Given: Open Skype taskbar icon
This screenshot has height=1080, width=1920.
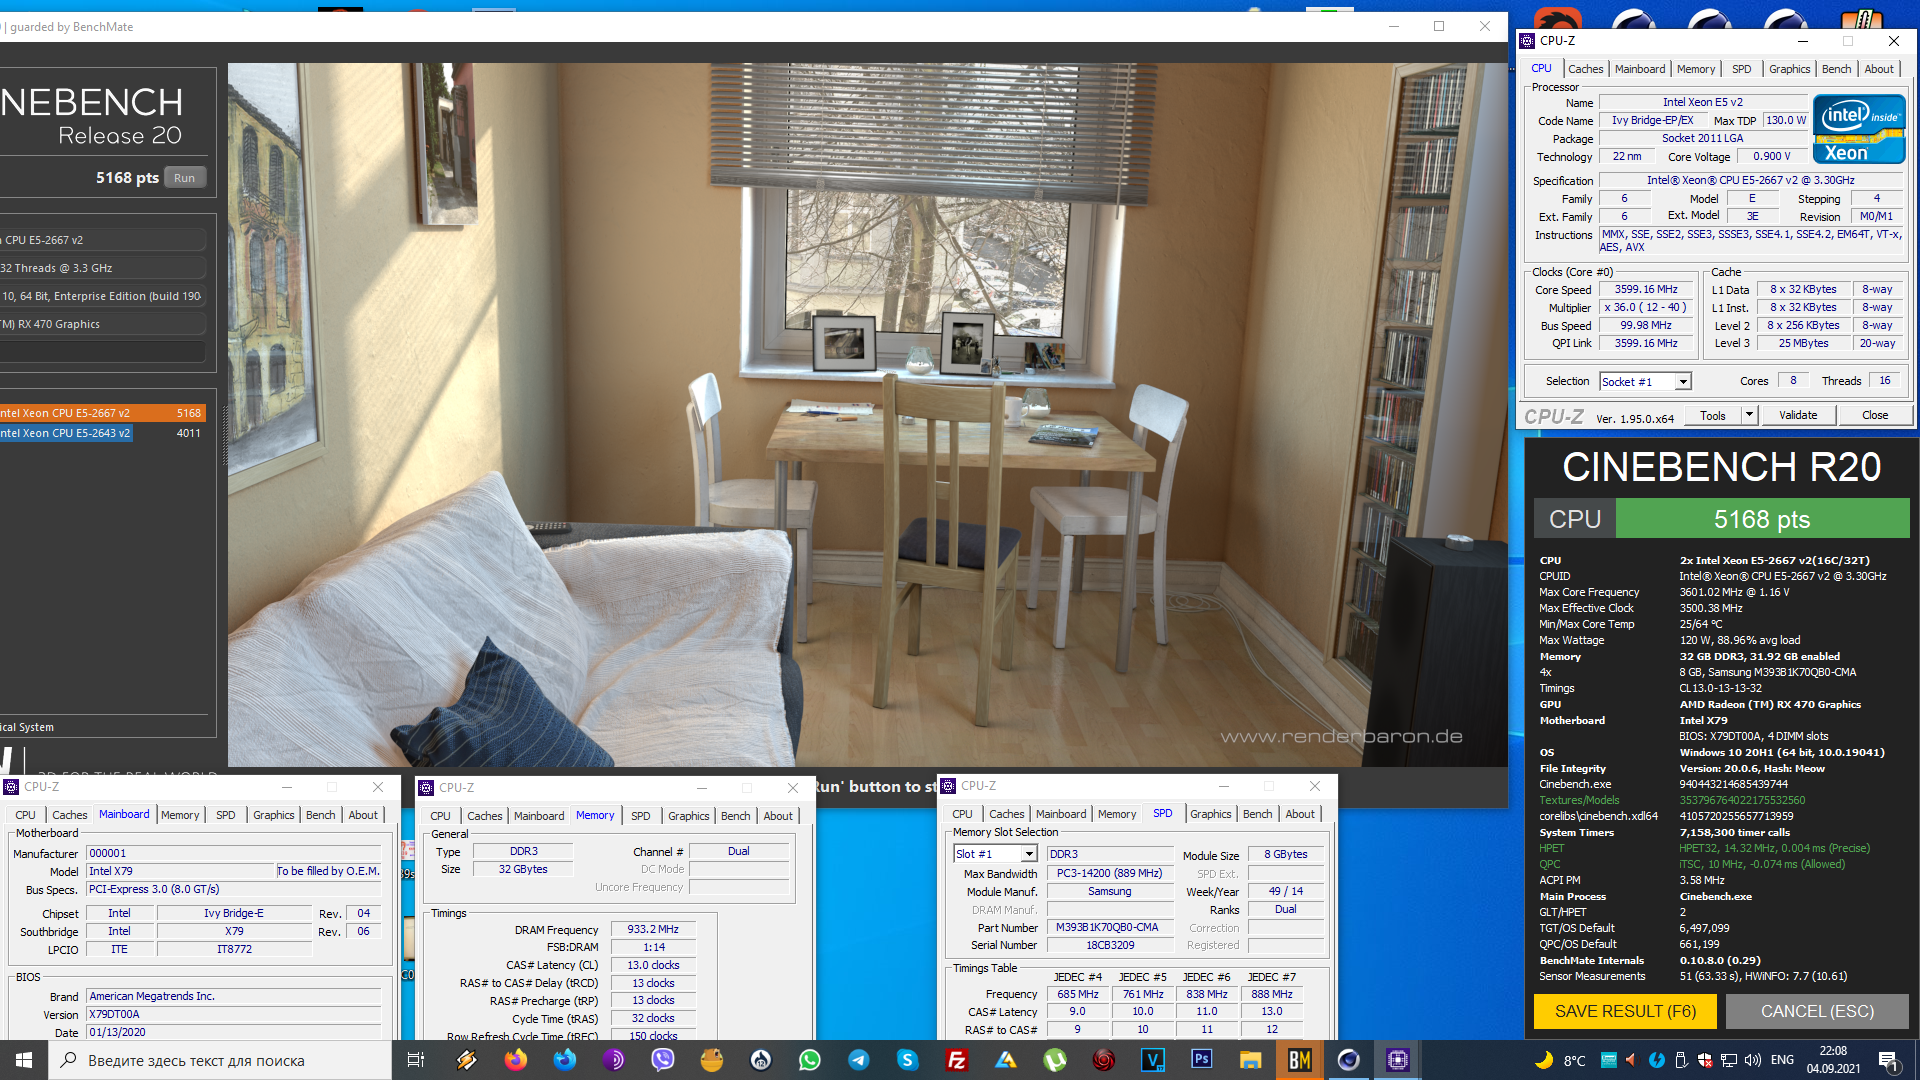Looking at the screenshot, I should tap(908, 1060).
